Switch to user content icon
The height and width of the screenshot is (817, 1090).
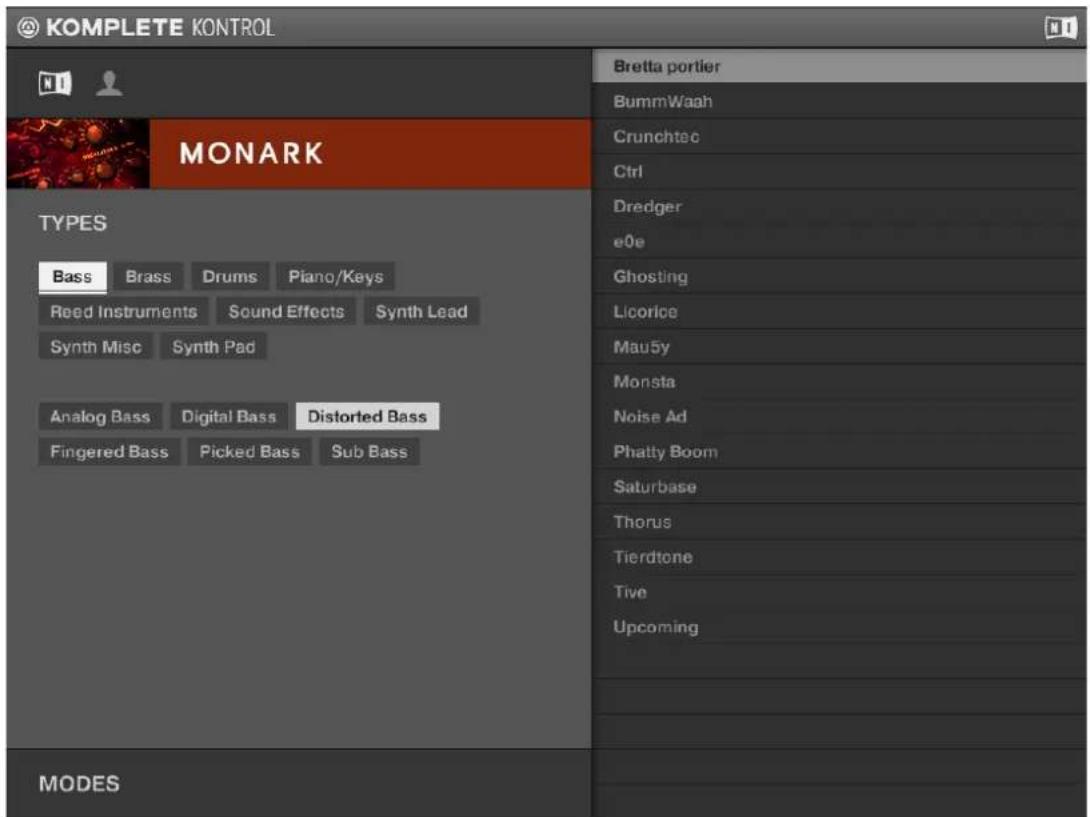click(x=109, y=83)
